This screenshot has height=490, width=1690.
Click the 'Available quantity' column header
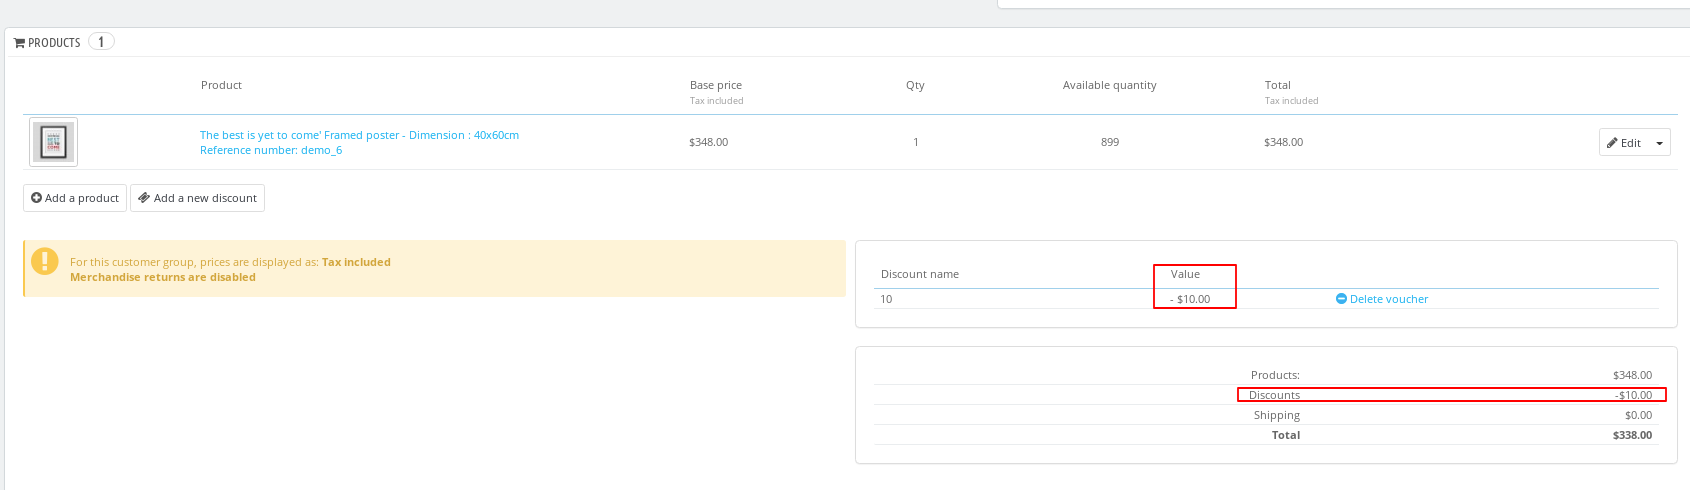point(1109,85)
